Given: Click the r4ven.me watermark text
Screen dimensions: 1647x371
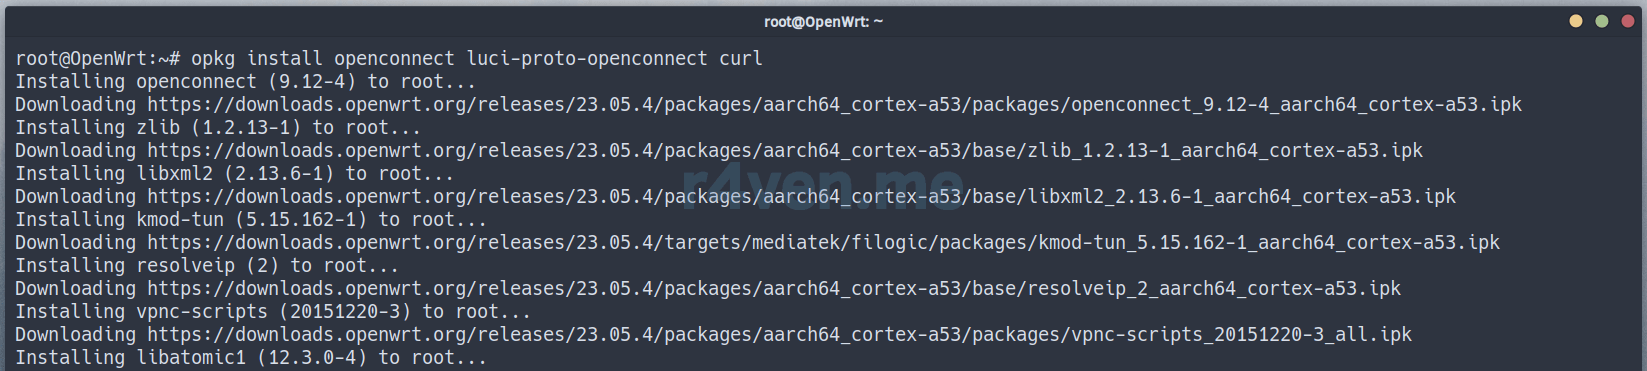Looking at the screenshot, I should pos(823,185).
